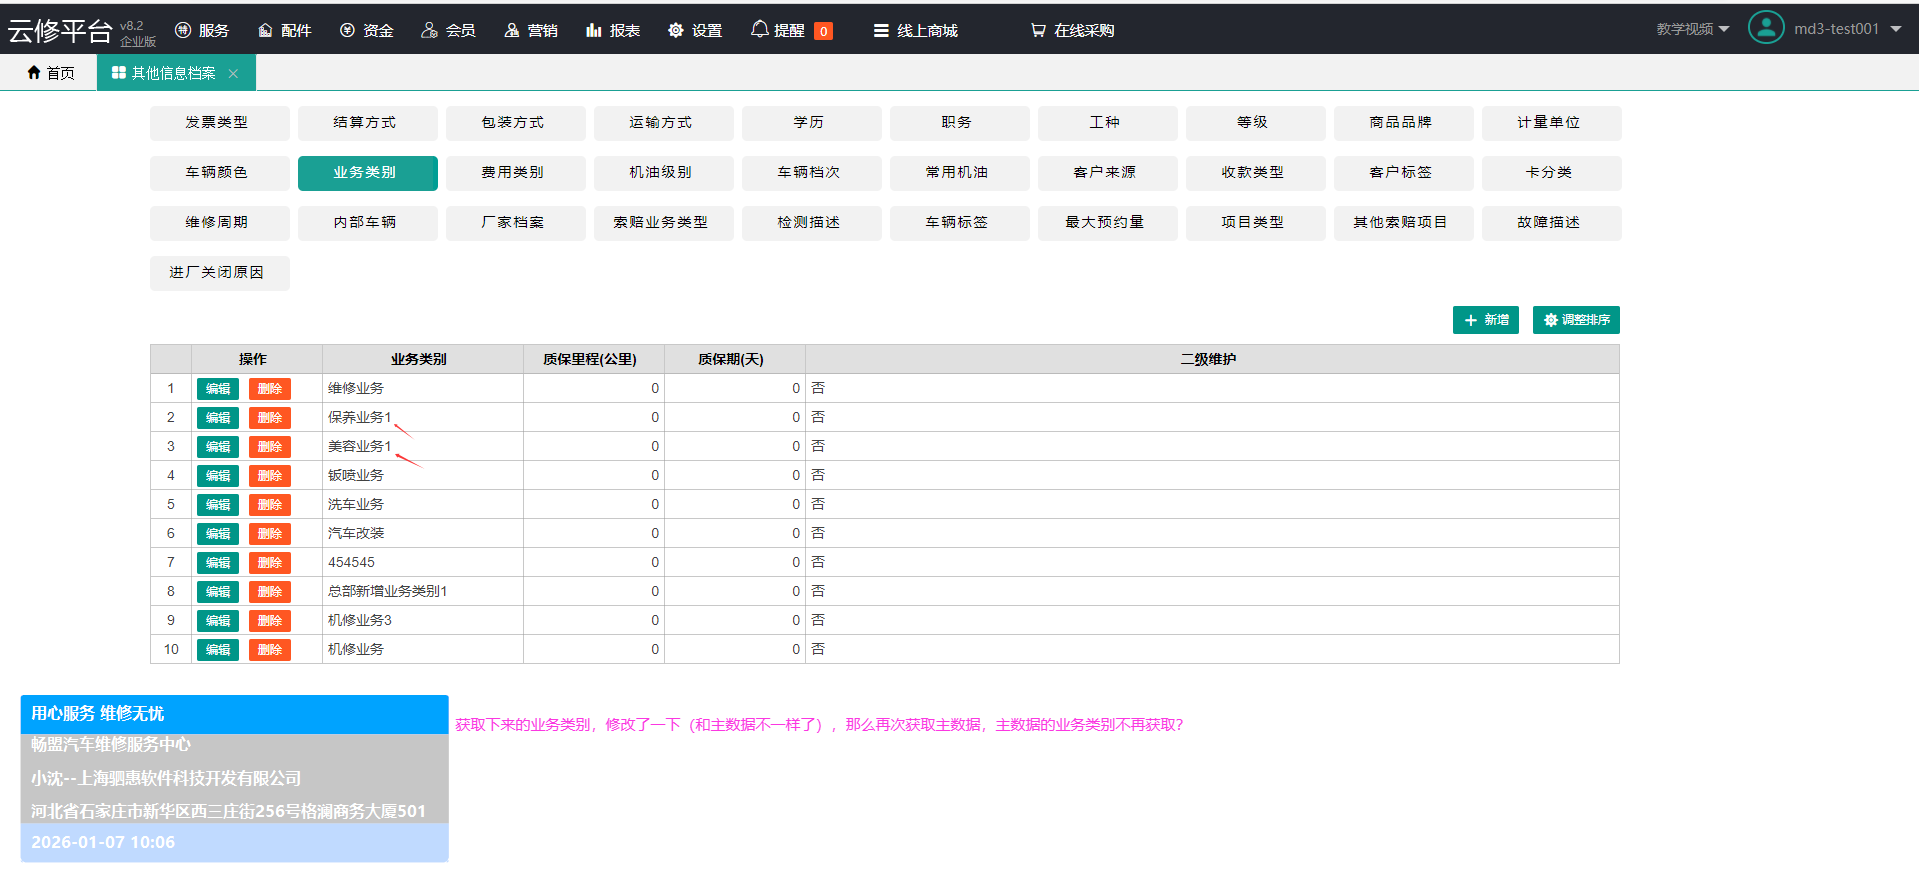Click the 会员 person icon

pyautogui.click(x=429, y=31)
